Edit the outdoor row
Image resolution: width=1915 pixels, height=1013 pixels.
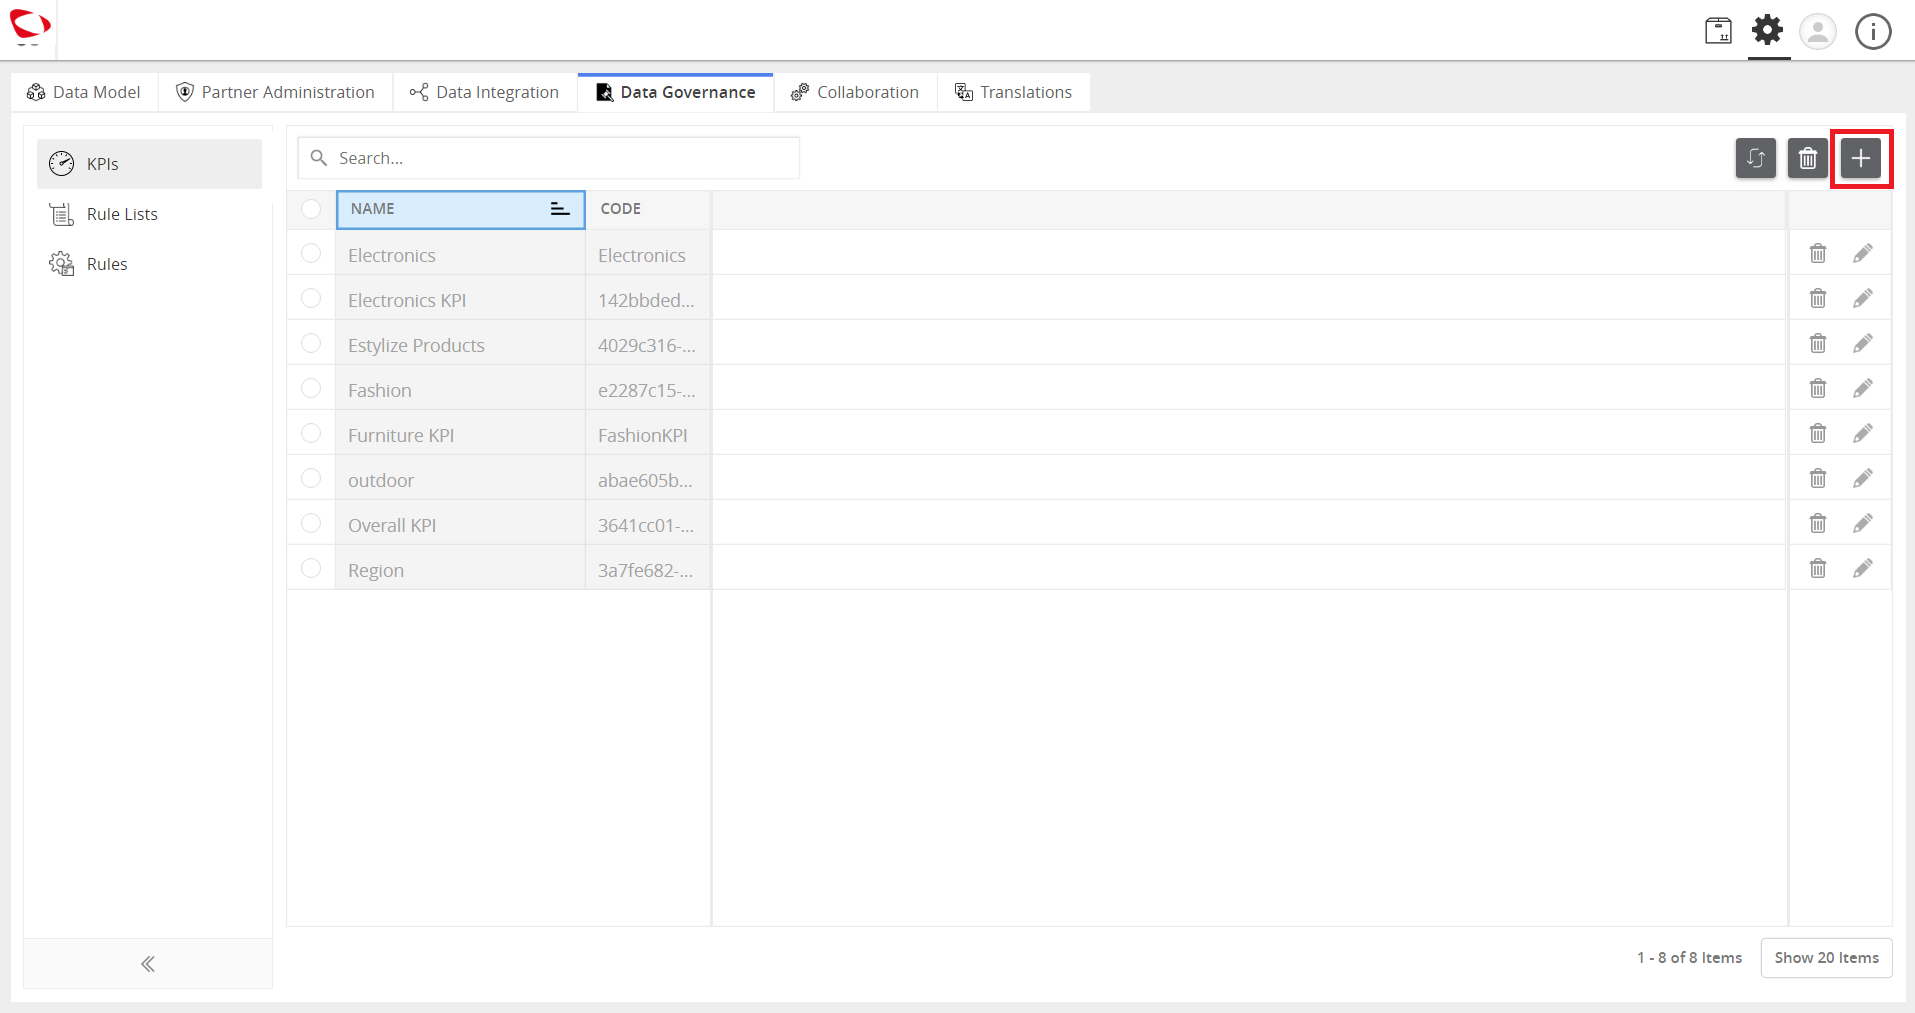1863,478
